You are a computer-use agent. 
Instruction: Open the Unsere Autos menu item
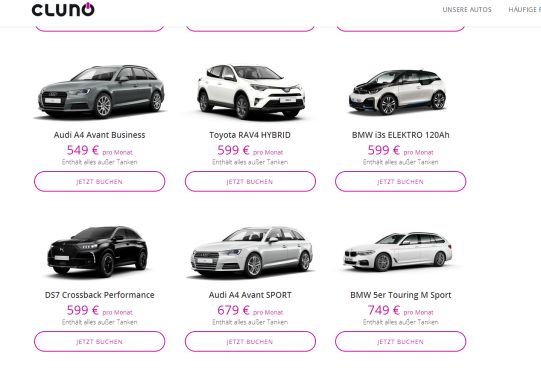467,10
